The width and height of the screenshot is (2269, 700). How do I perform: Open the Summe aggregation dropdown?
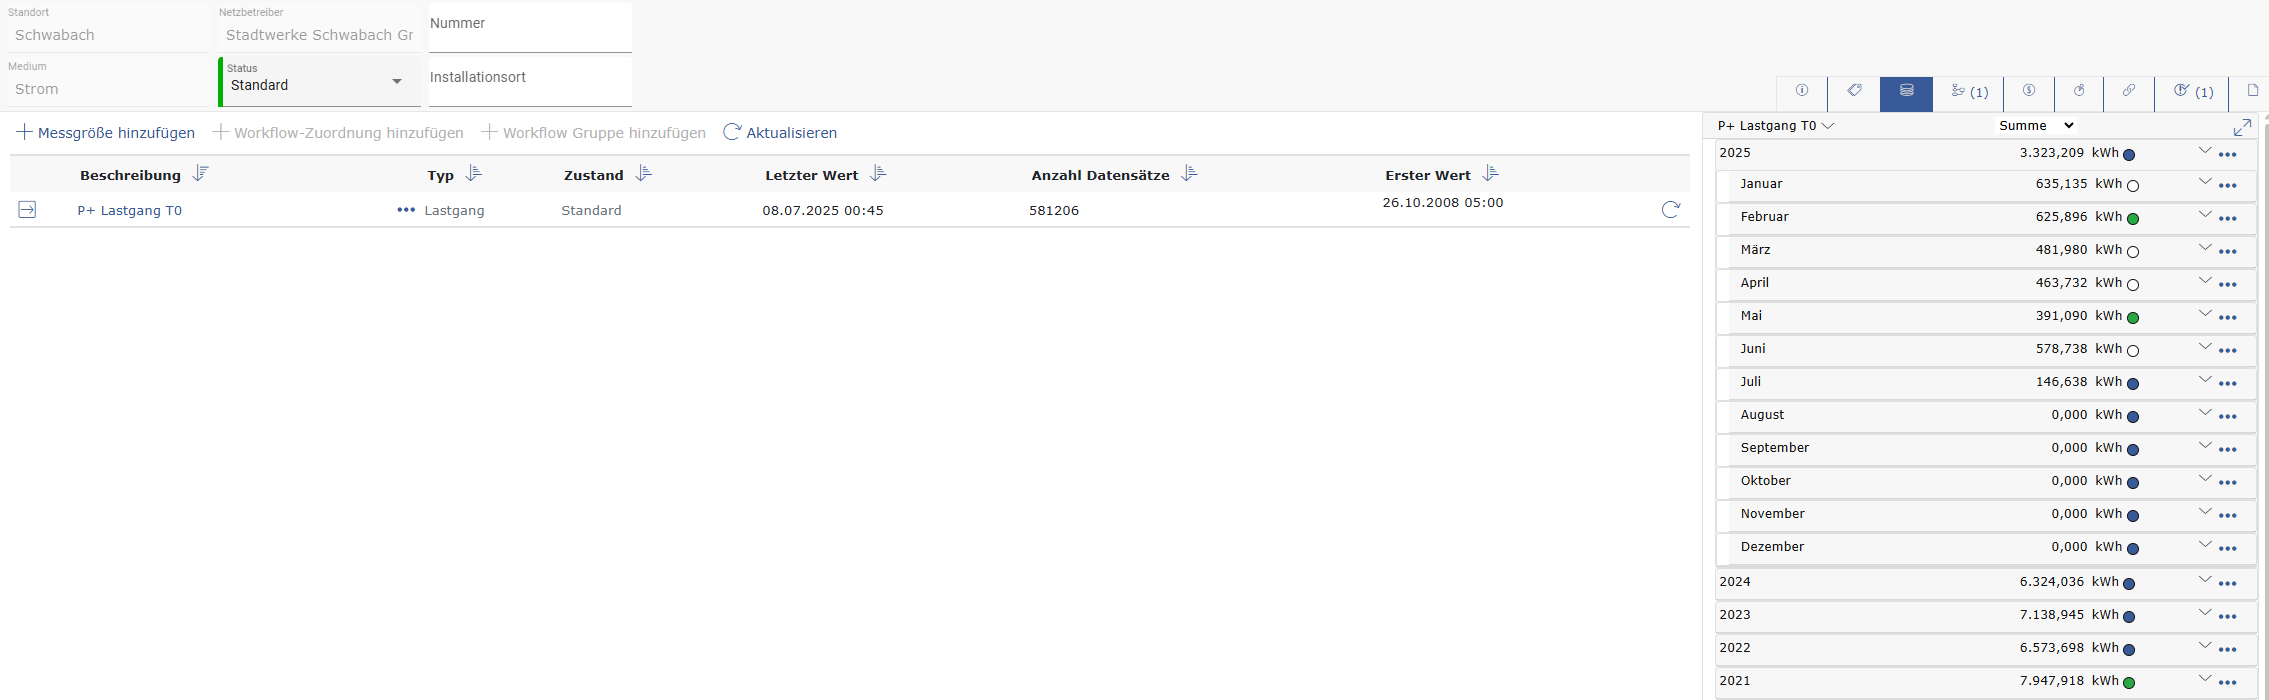(x=2035, y=126)
